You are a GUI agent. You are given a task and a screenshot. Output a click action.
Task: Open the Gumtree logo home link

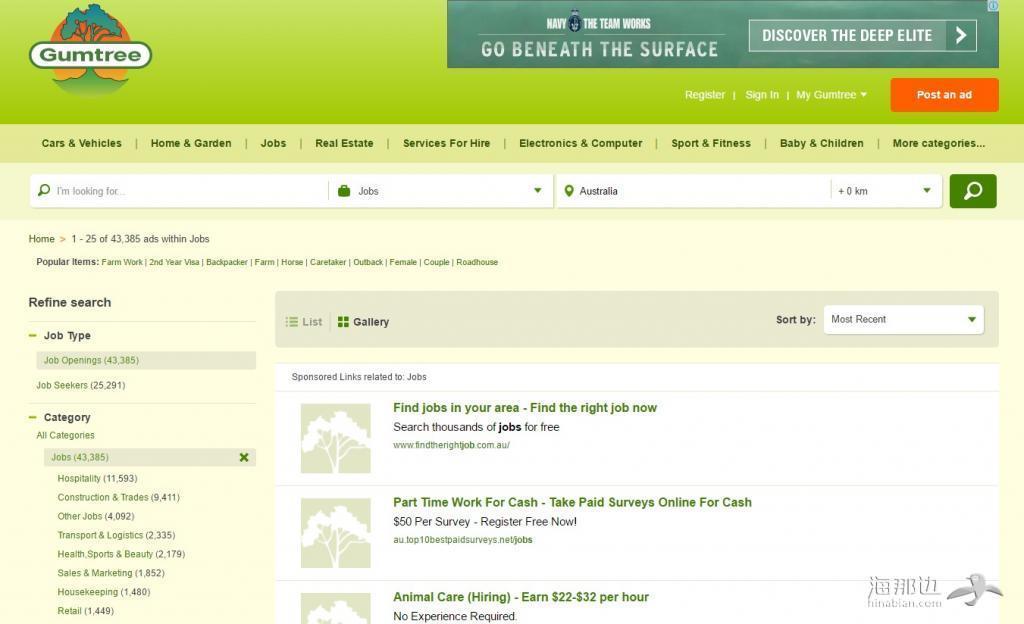90,51
